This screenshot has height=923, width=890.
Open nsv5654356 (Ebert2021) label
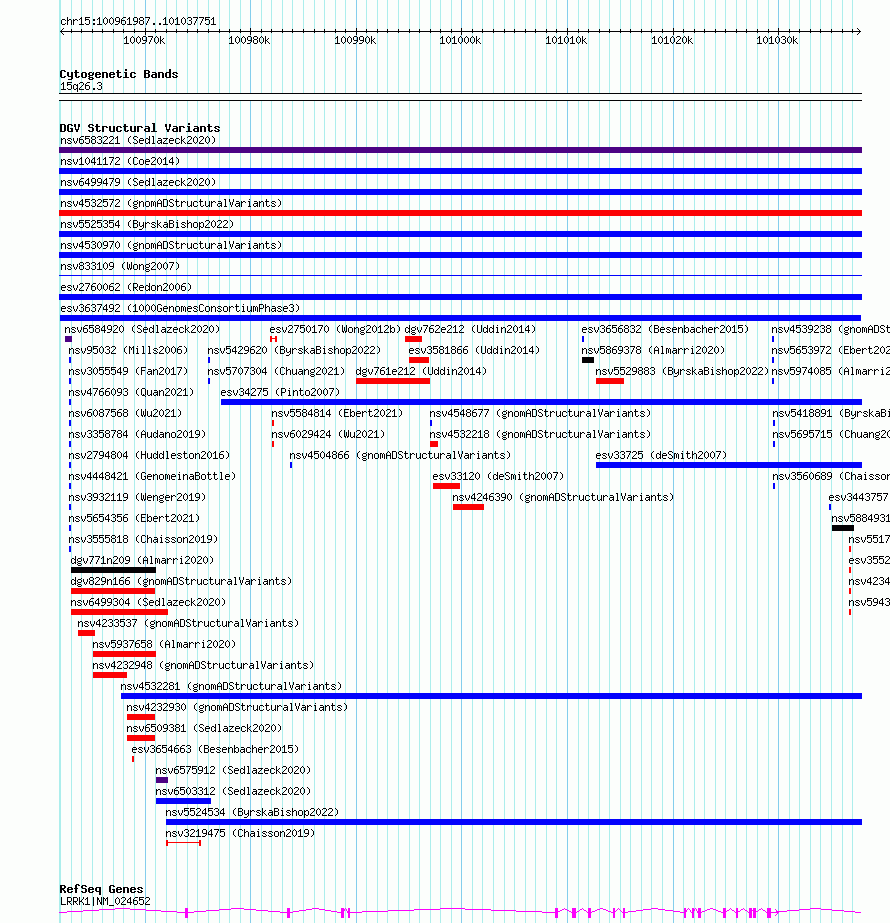point(134,519)
